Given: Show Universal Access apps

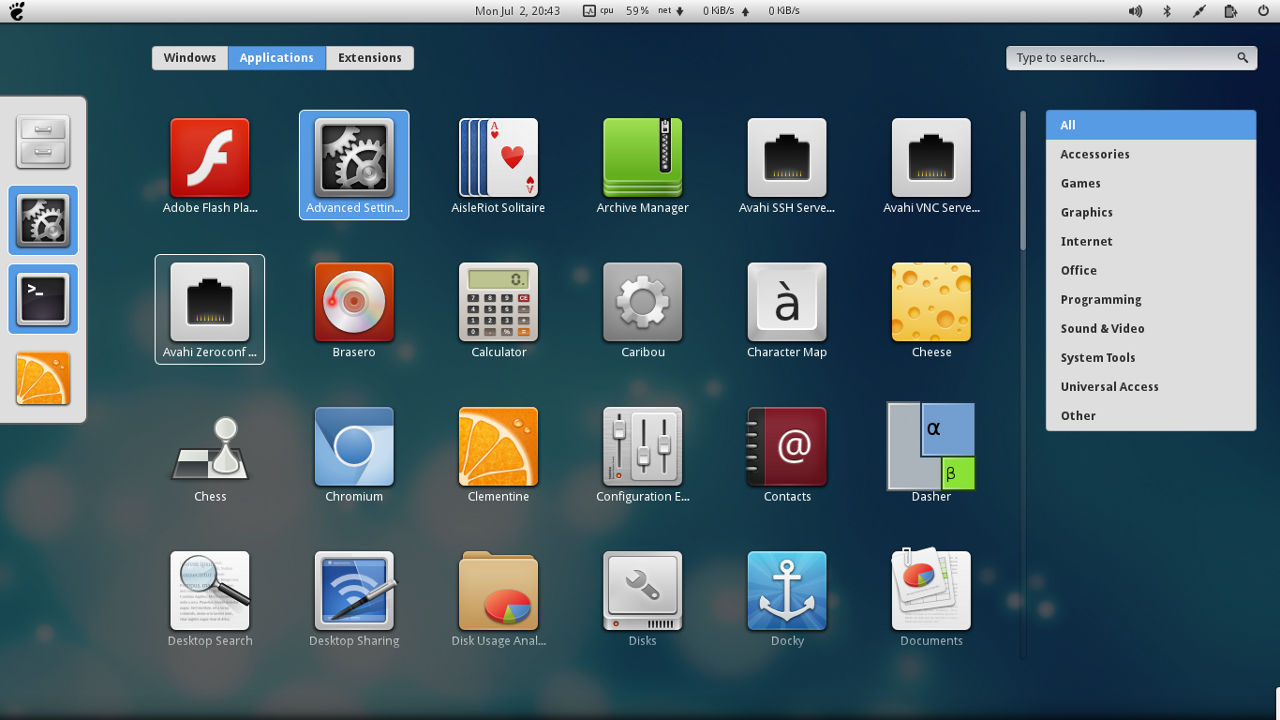Looking at the screenshot, I should [x=1151, y=386].
